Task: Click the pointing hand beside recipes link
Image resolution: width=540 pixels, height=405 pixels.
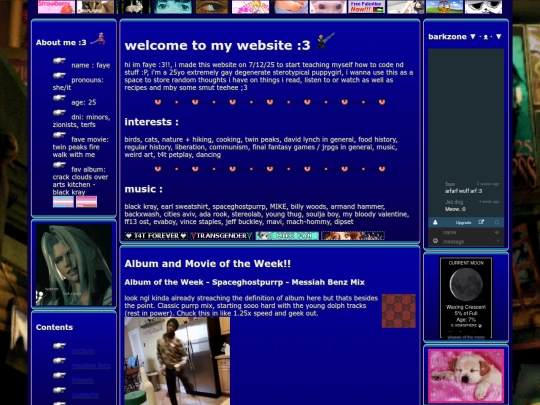Action: 59,346
